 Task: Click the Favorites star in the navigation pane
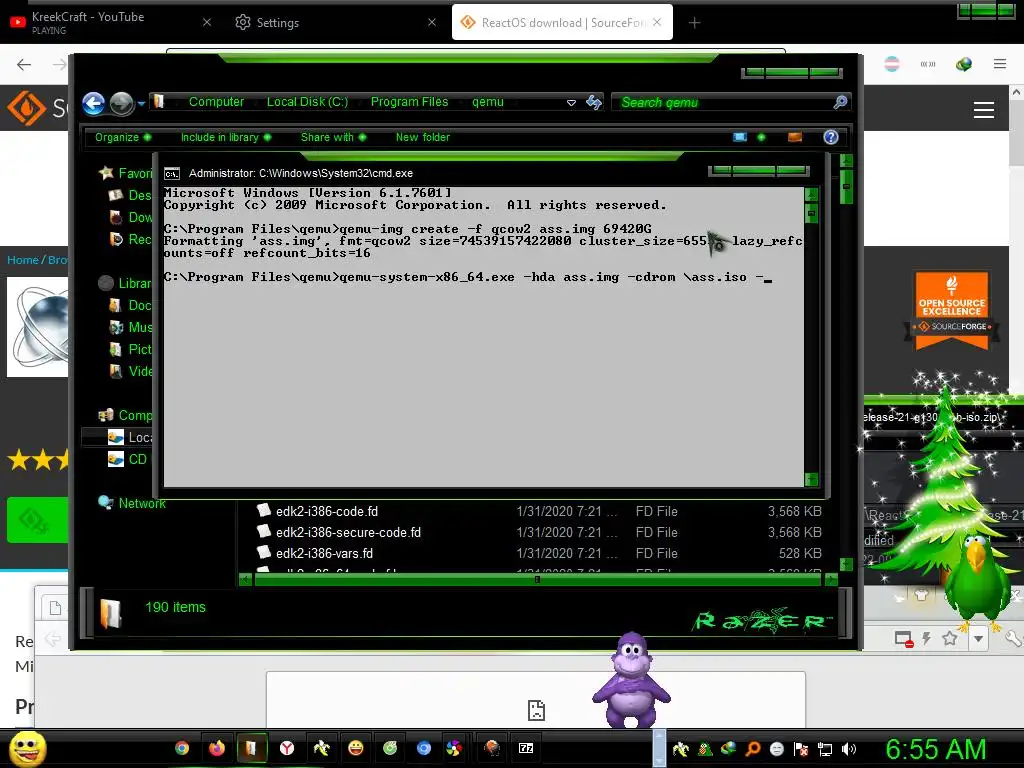click(106, 173)
